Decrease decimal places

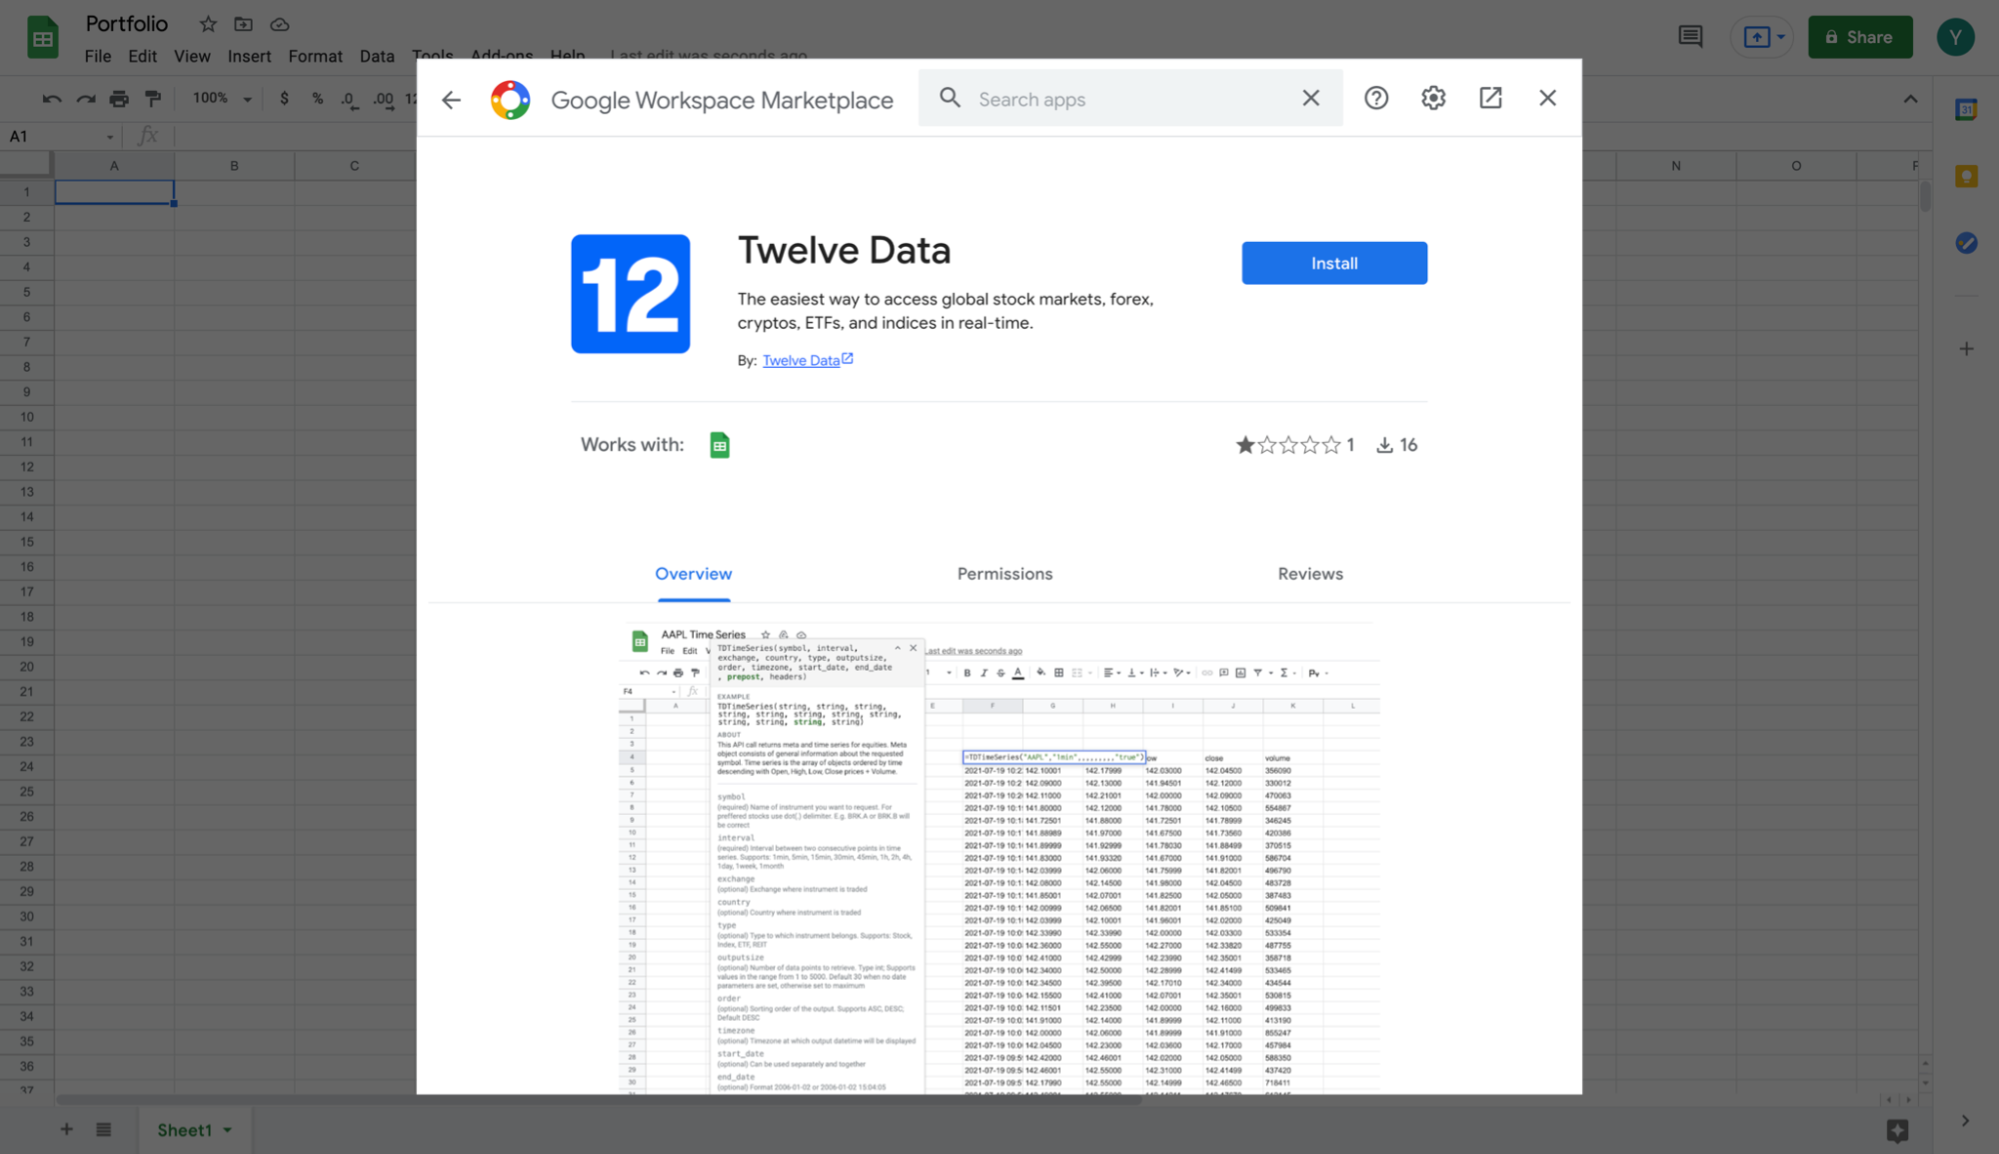[x=348, y=98]
